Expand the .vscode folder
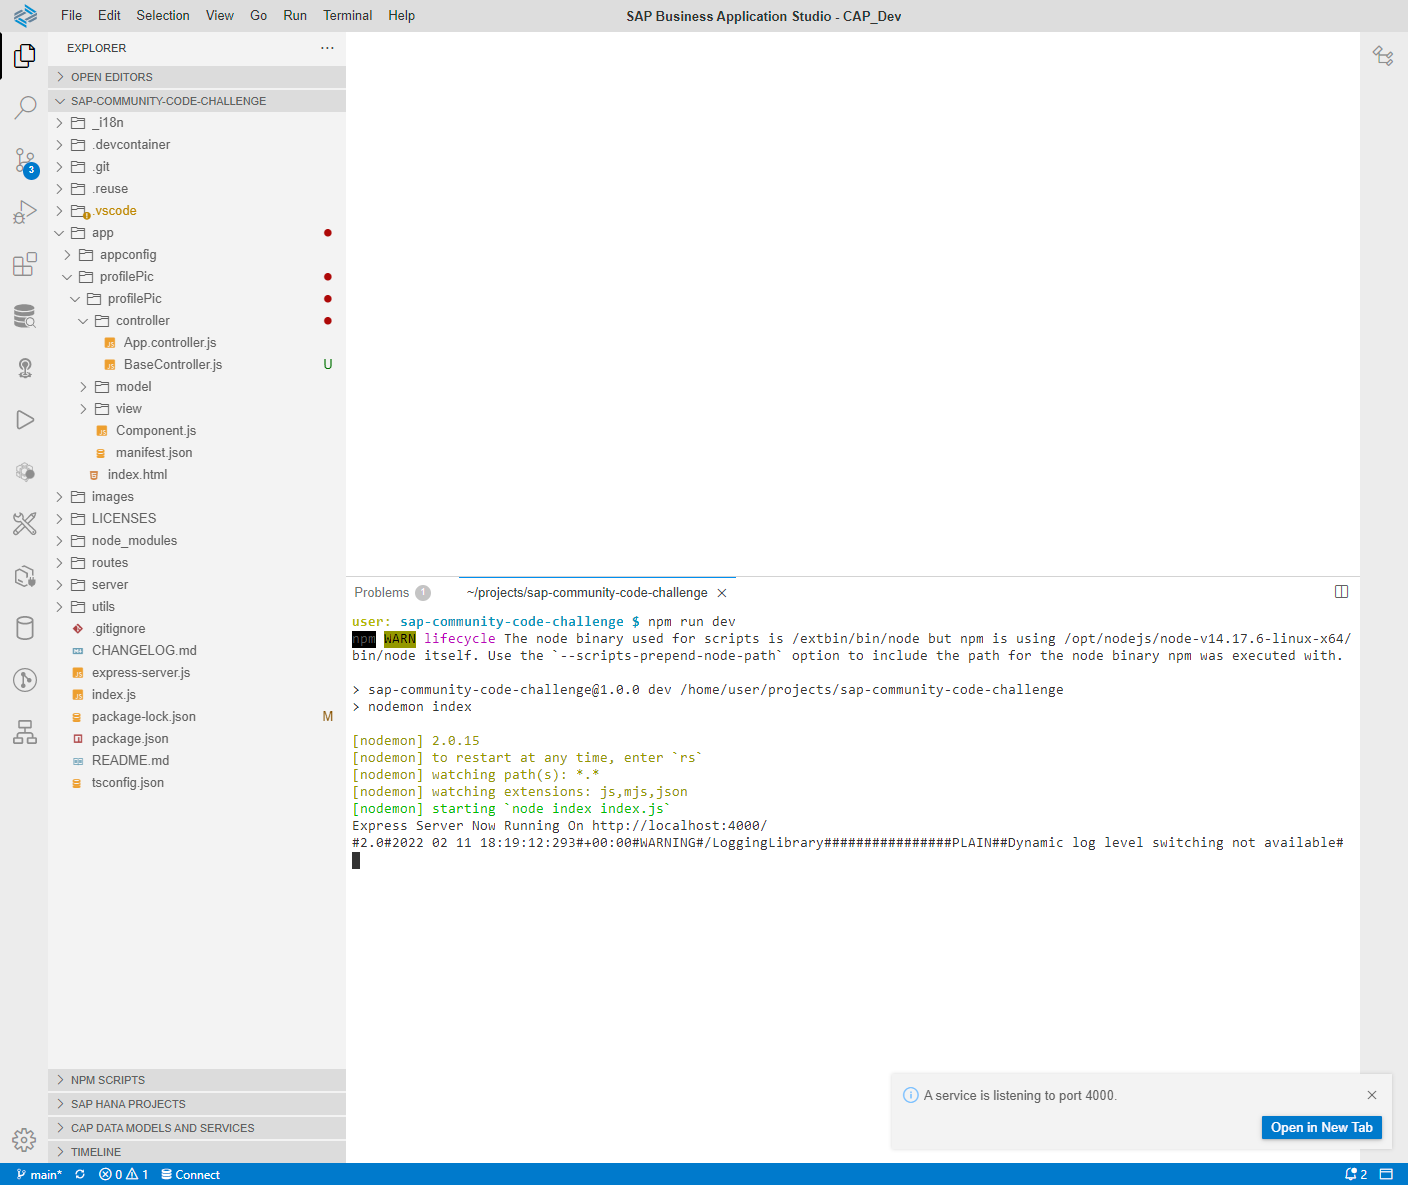The image size is (1408, 1185). pos(197,211)
